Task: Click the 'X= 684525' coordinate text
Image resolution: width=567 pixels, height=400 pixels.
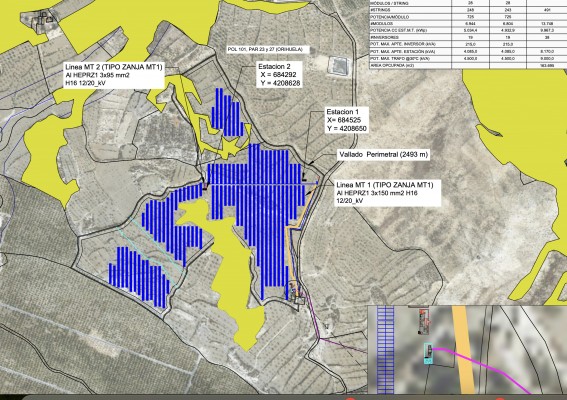Action: tap(344, 120)
